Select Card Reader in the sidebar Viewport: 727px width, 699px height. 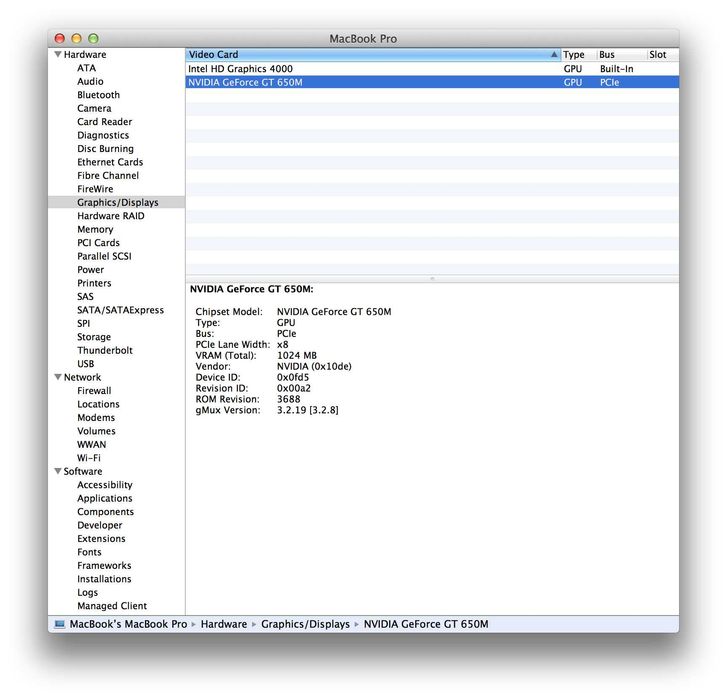104,121
